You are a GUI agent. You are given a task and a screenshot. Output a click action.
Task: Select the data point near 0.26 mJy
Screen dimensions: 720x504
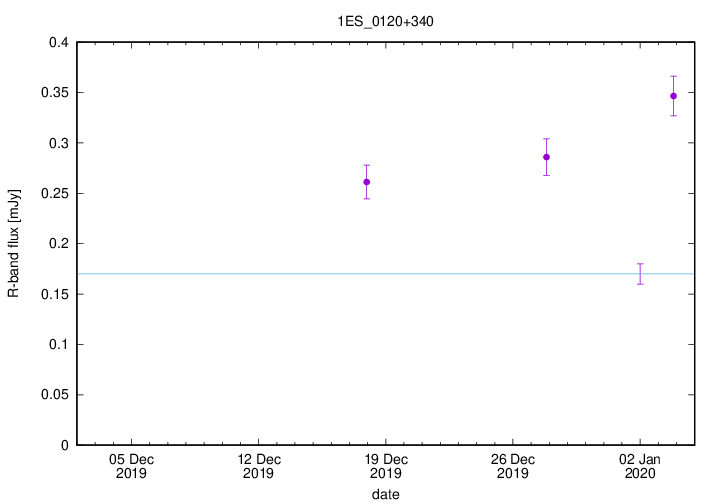(x=367, y=182)
